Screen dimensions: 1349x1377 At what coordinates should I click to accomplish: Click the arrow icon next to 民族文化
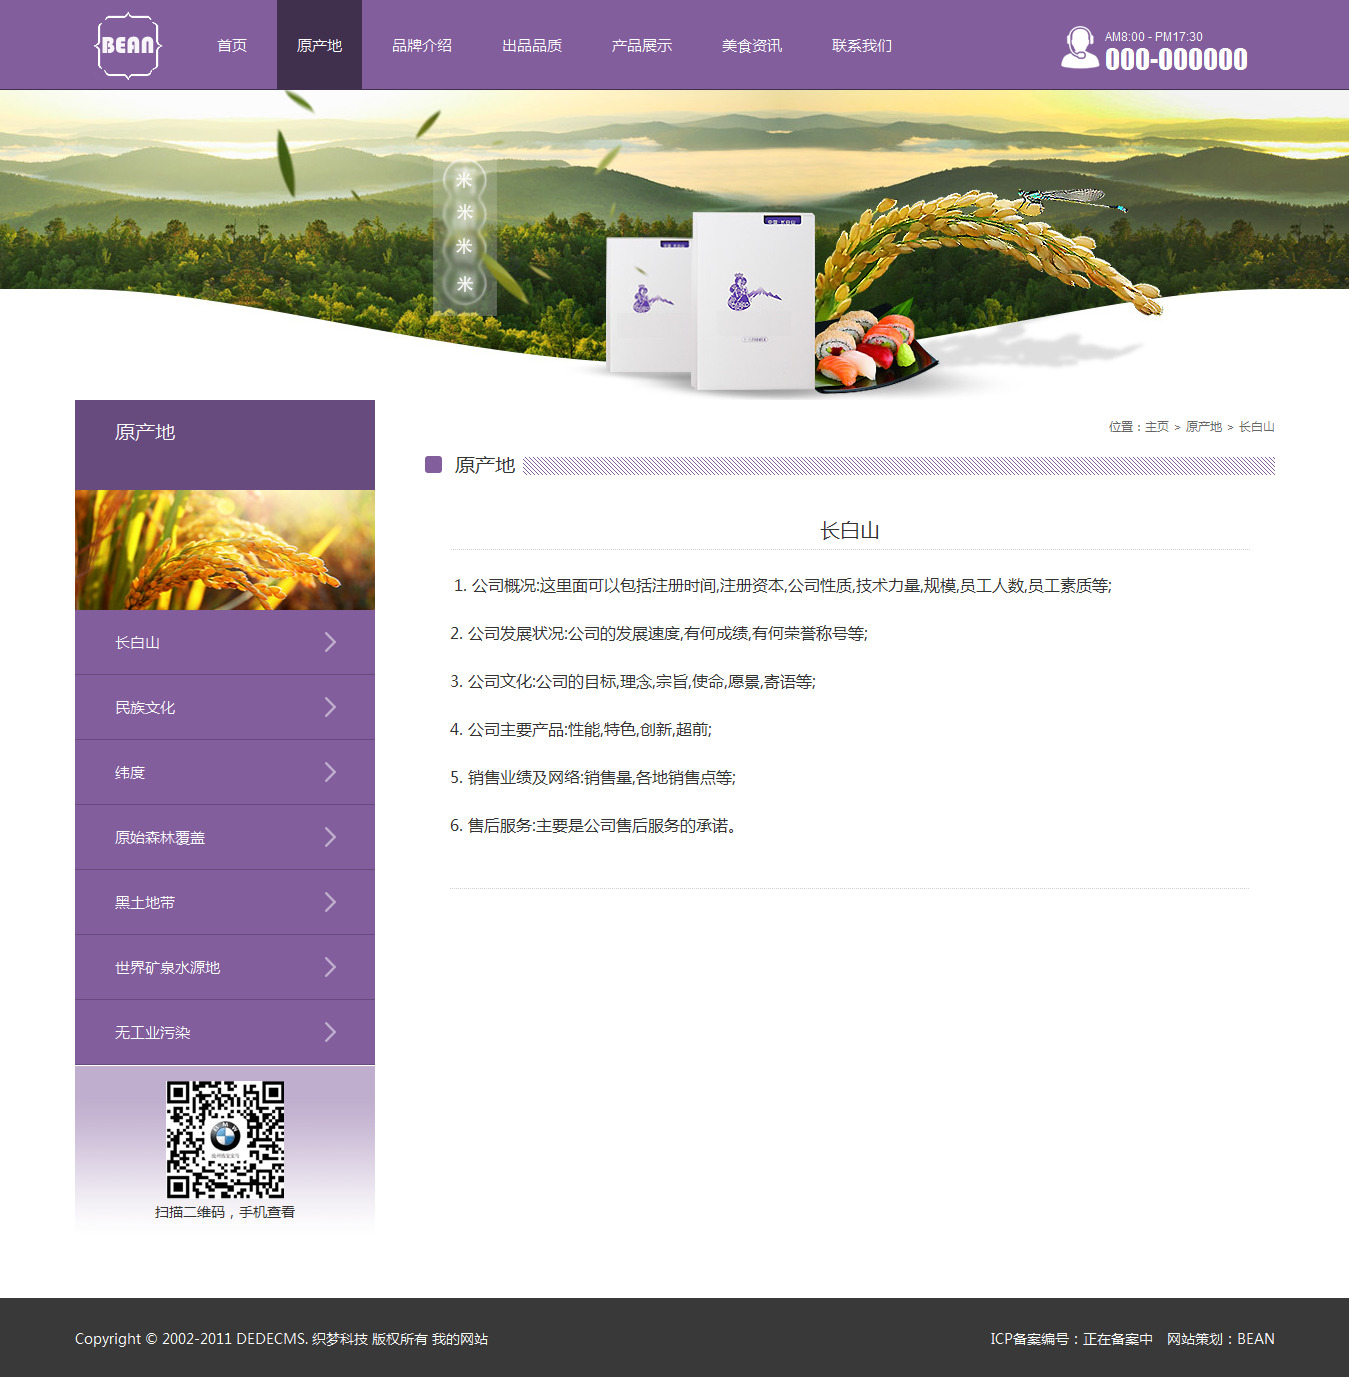coord(330,707)
